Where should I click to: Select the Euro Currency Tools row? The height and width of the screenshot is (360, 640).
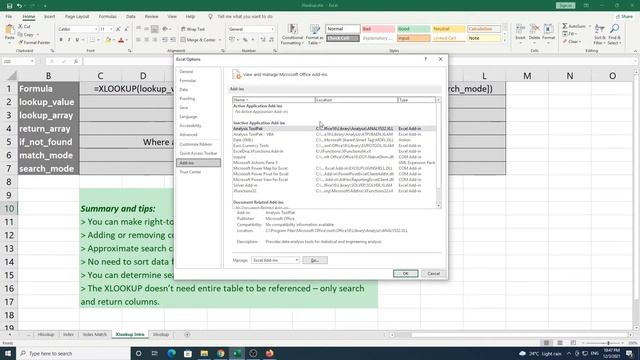(x=334, y=146)
